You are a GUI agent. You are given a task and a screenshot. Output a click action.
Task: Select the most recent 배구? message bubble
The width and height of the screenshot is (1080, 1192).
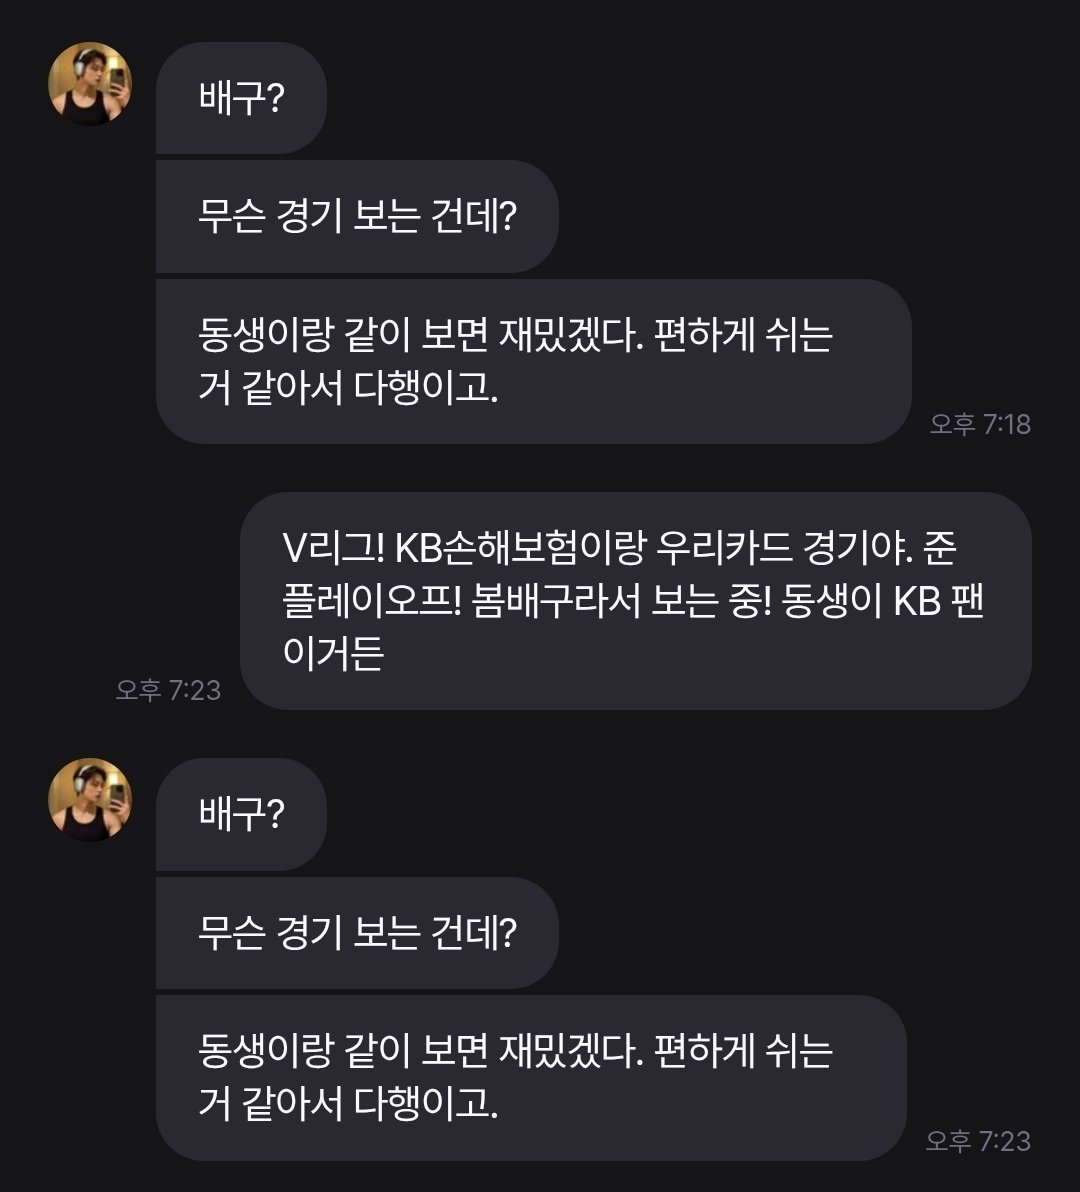(x=241, y=814)
